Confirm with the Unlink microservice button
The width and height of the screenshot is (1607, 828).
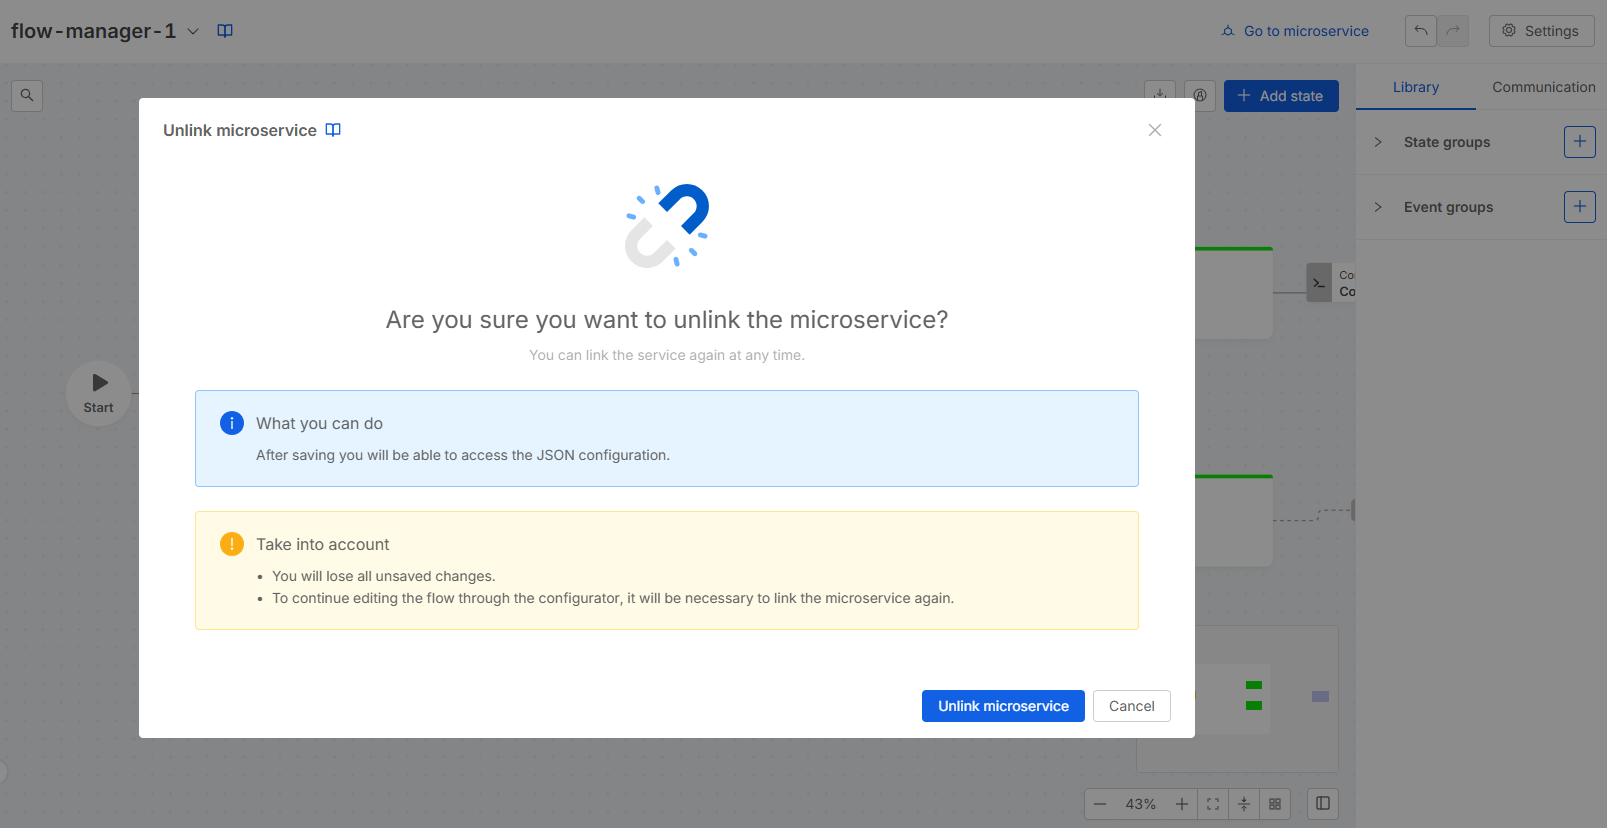coord(1003,706)
